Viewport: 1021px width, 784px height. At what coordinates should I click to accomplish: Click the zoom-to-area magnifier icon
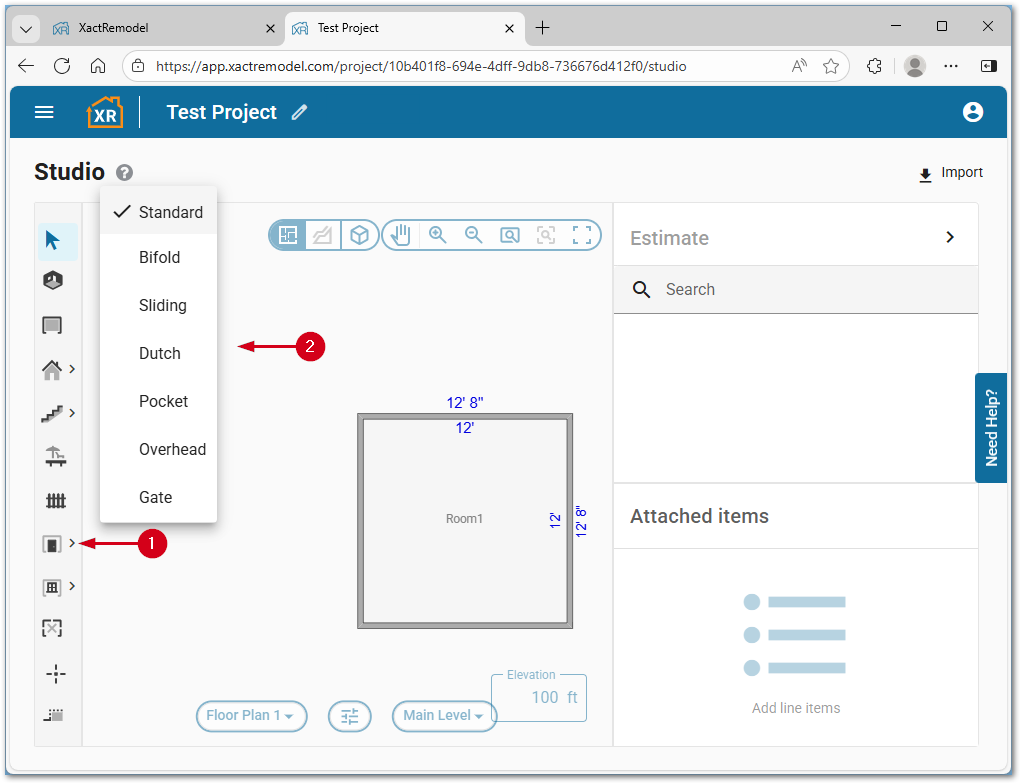click(x=509, y=234)
